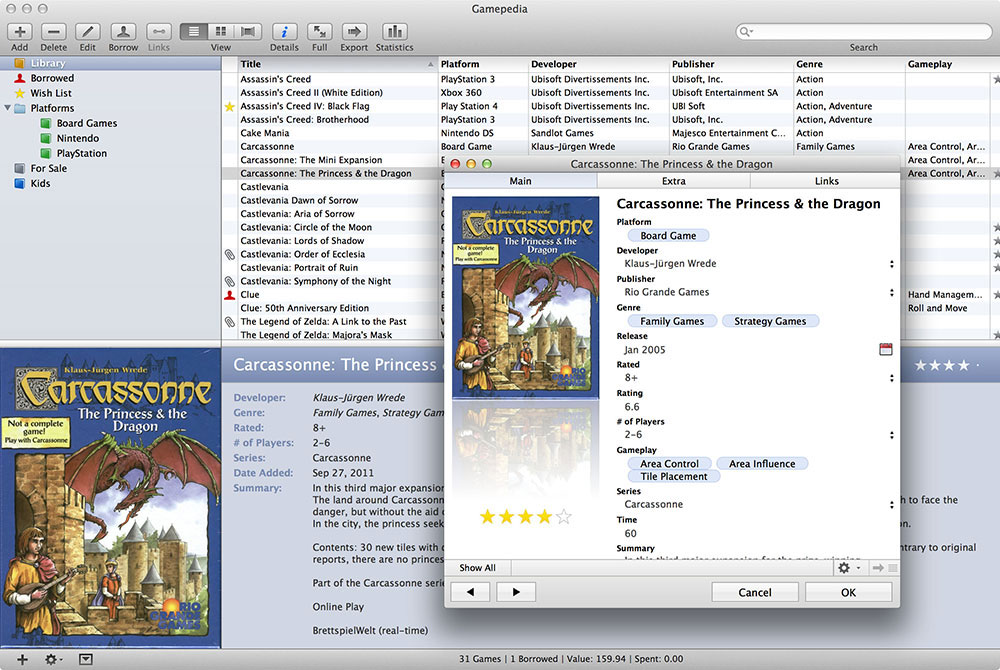The image size is (1000, 670).
Task: Click the Delete toolbar icon
Action: (x=54, y=32)
